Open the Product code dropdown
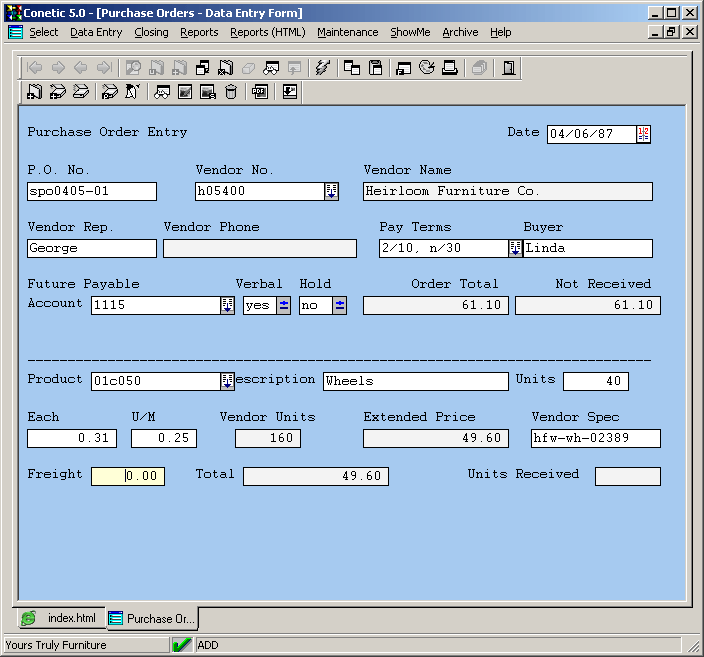 227,381
